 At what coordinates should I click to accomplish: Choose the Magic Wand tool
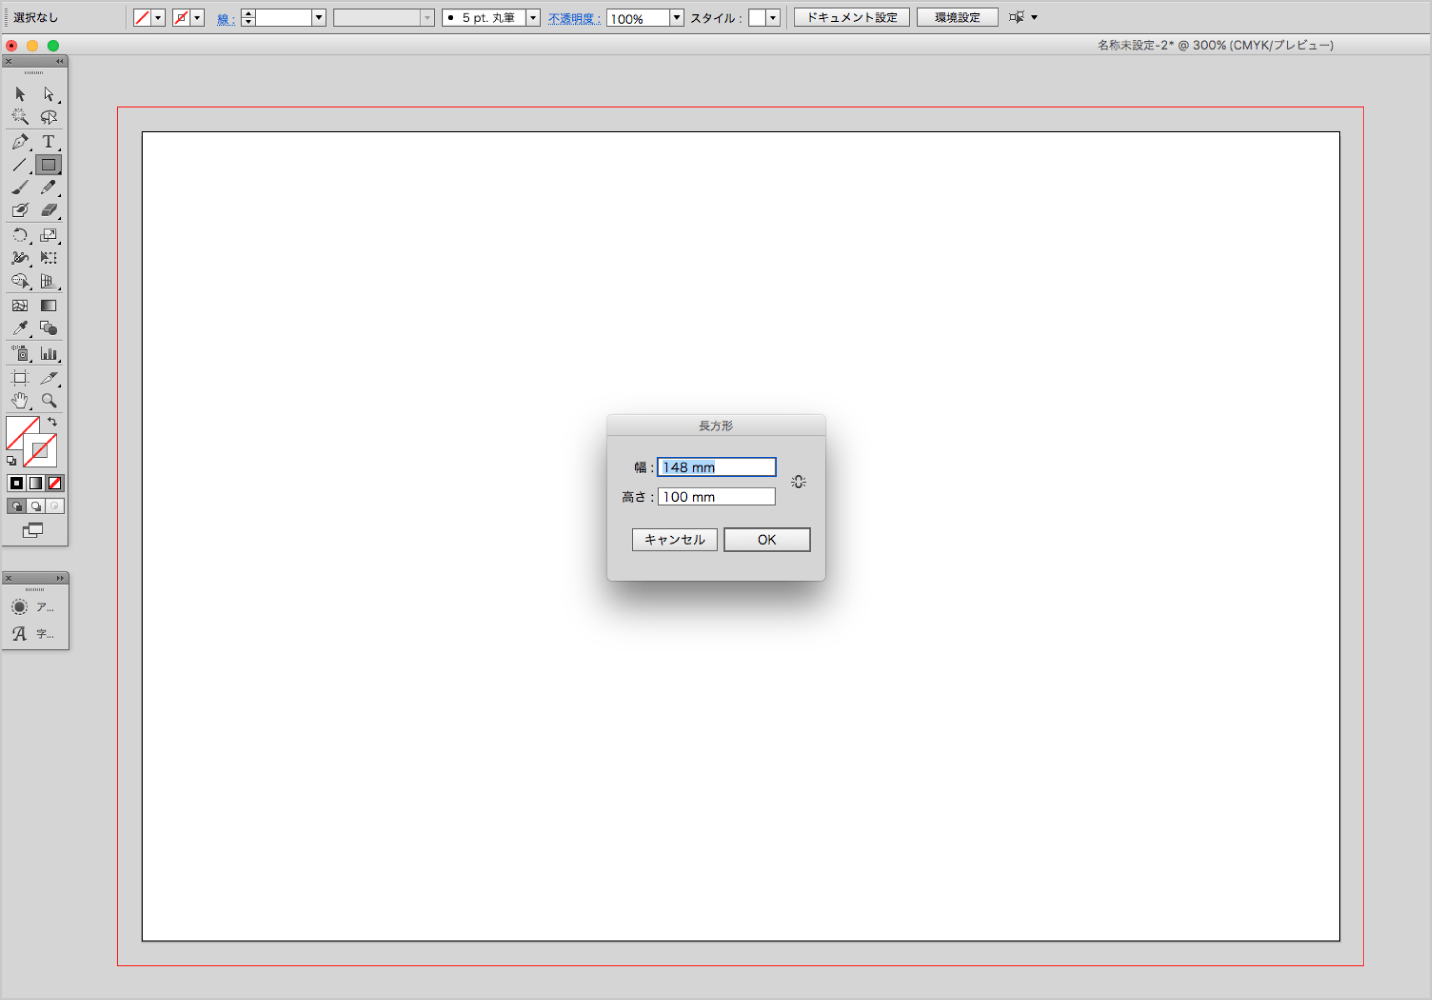pyautogui.click(x=20, y=117)
